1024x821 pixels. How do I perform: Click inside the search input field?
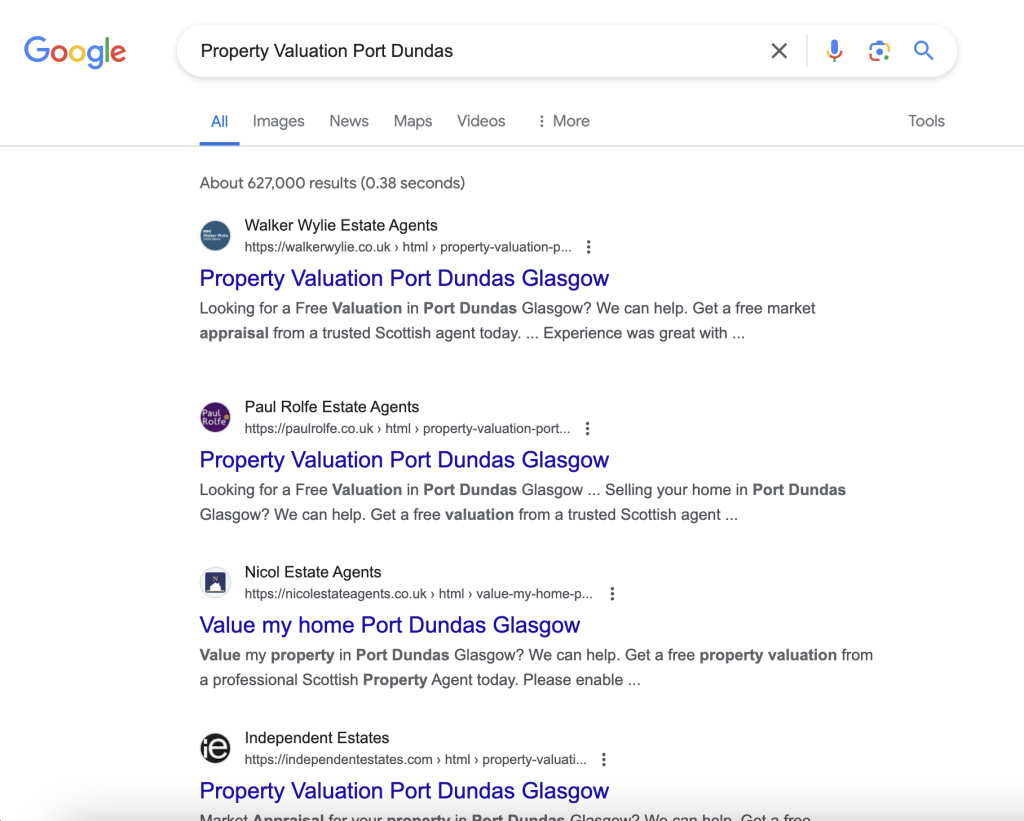450,50
